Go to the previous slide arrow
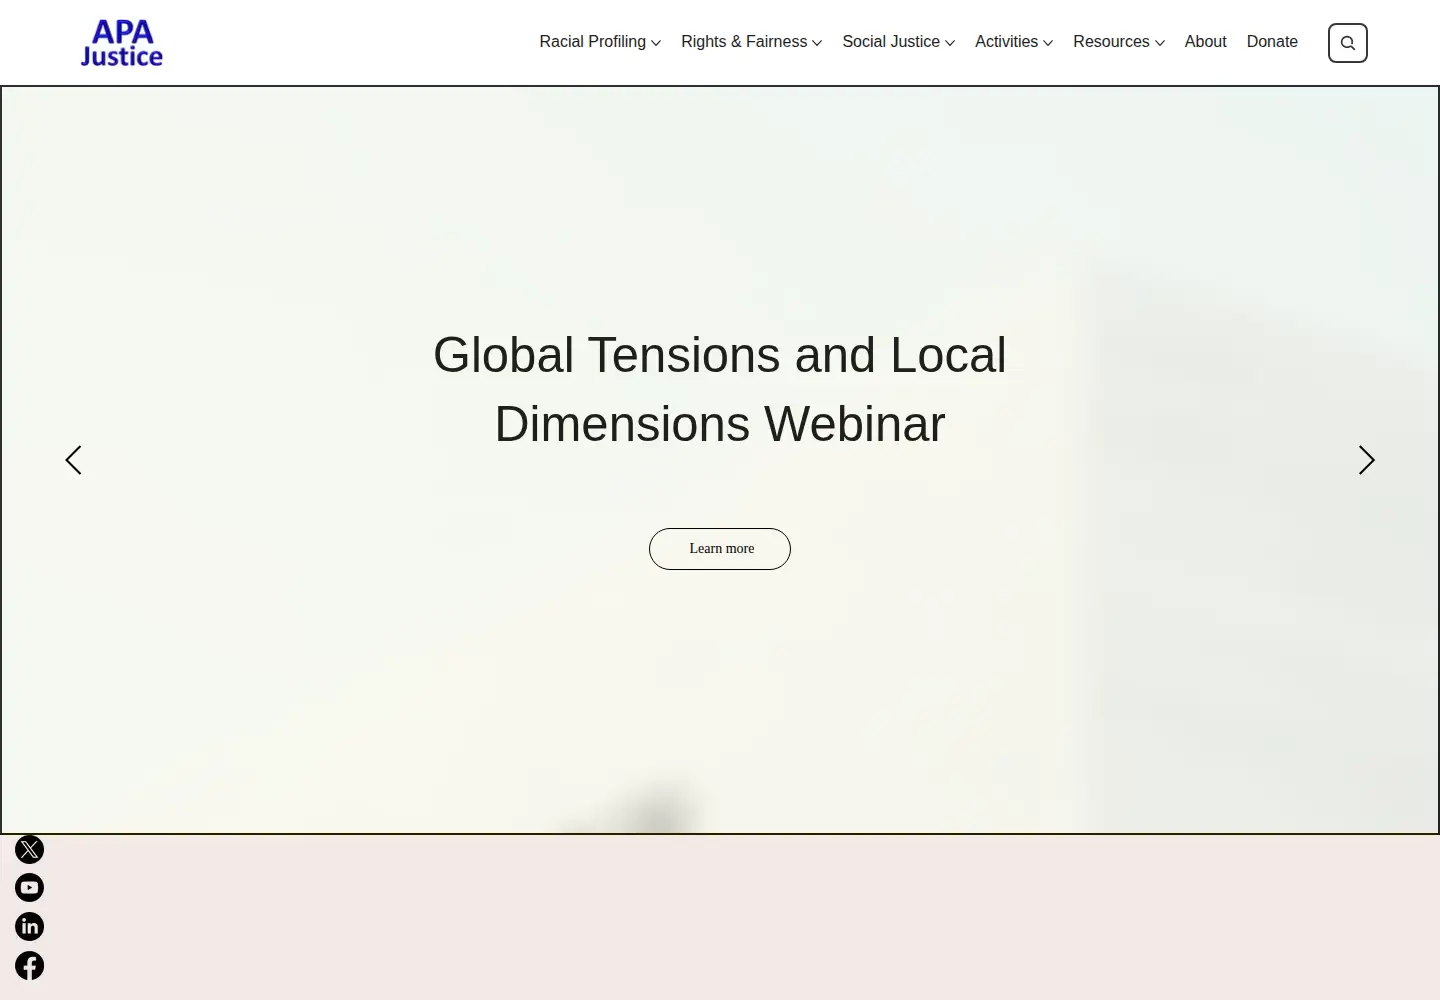This screenshot has height=1000, width=1440. (x=73, y=460)
